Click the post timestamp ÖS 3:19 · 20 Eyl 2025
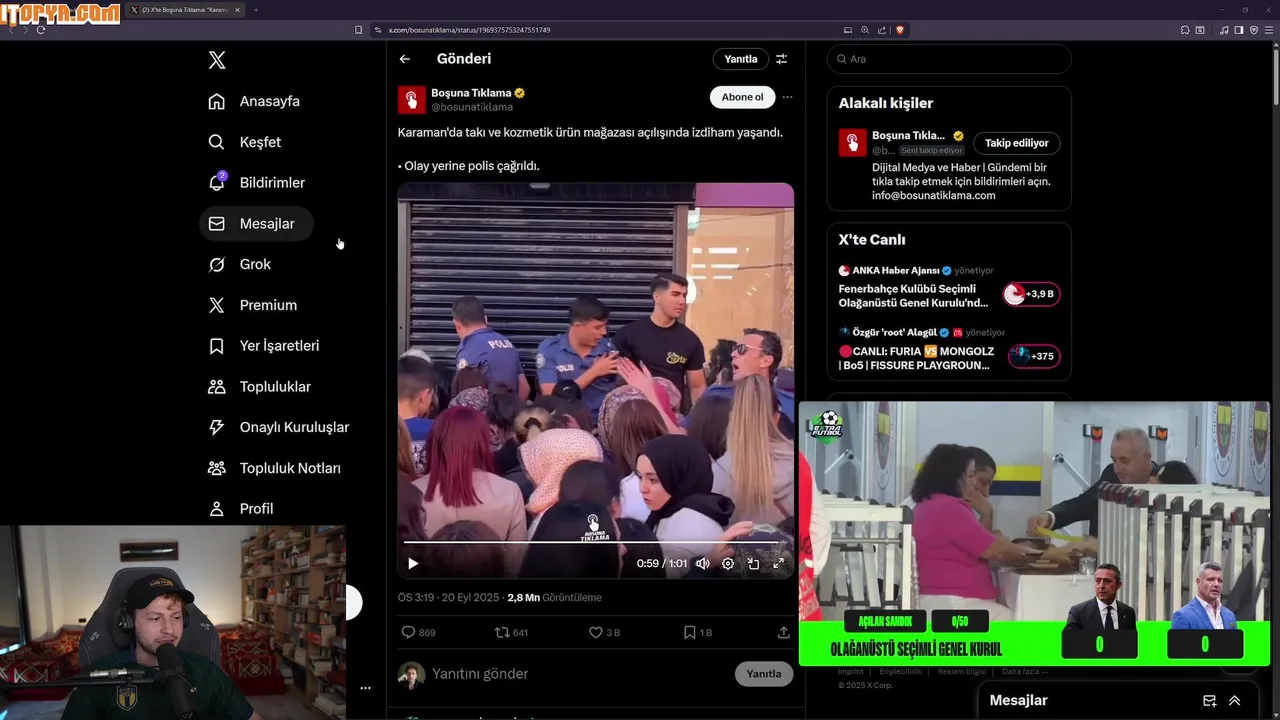 point(448,598)
